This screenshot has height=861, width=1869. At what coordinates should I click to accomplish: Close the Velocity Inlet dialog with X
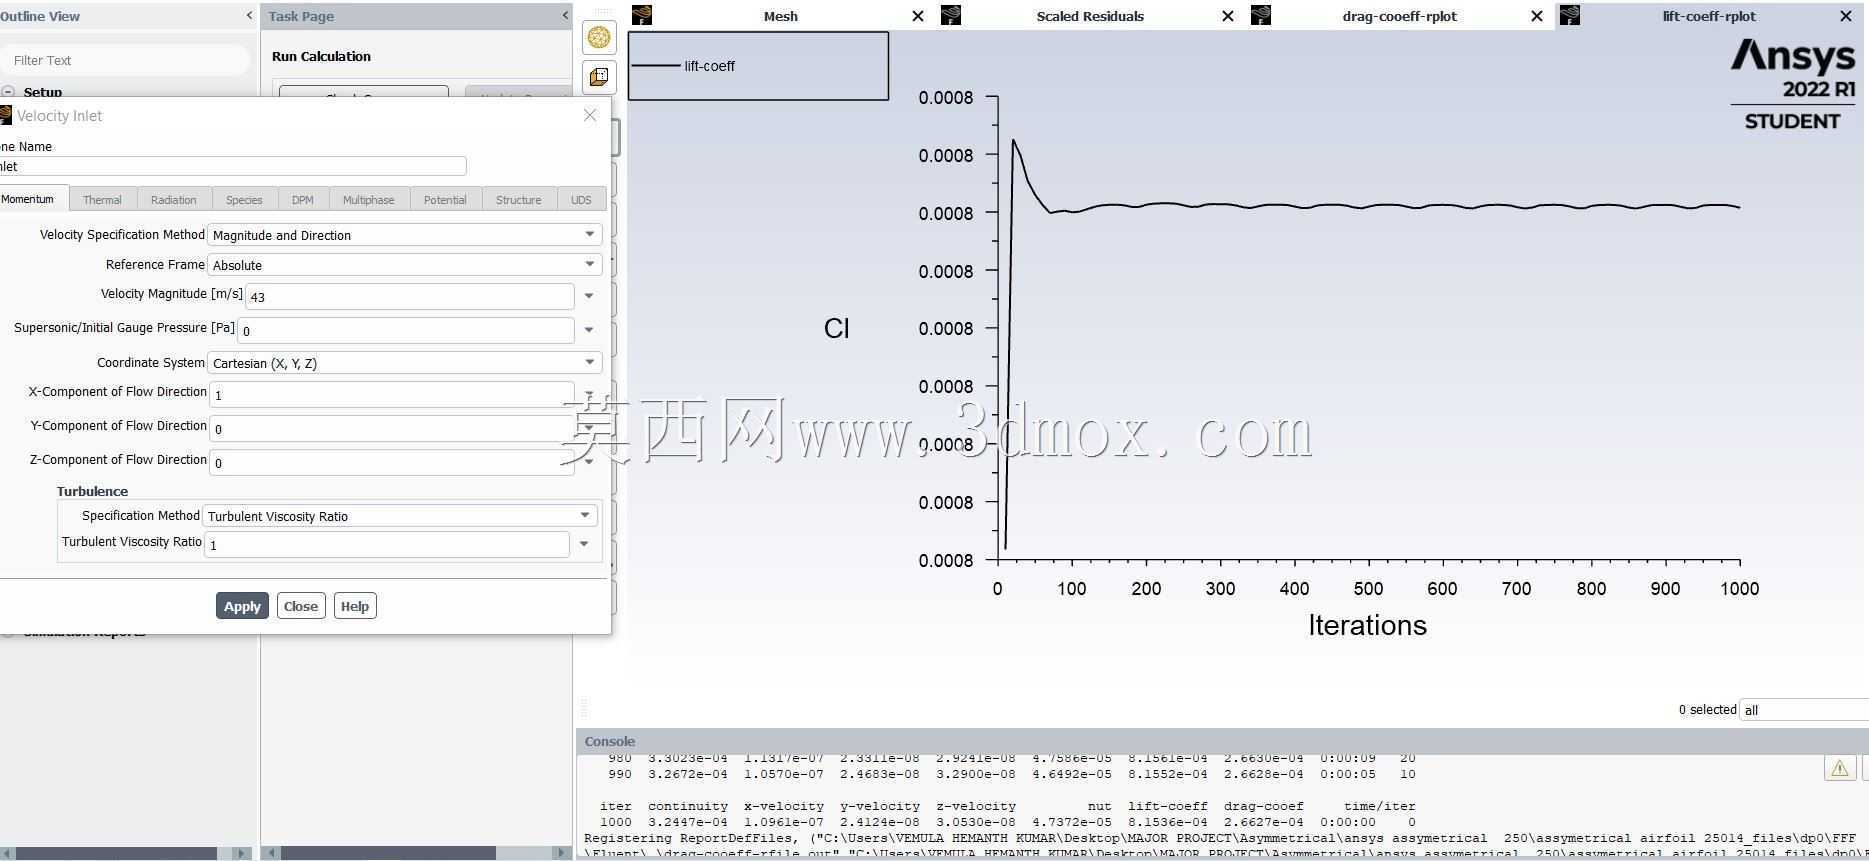590,115
